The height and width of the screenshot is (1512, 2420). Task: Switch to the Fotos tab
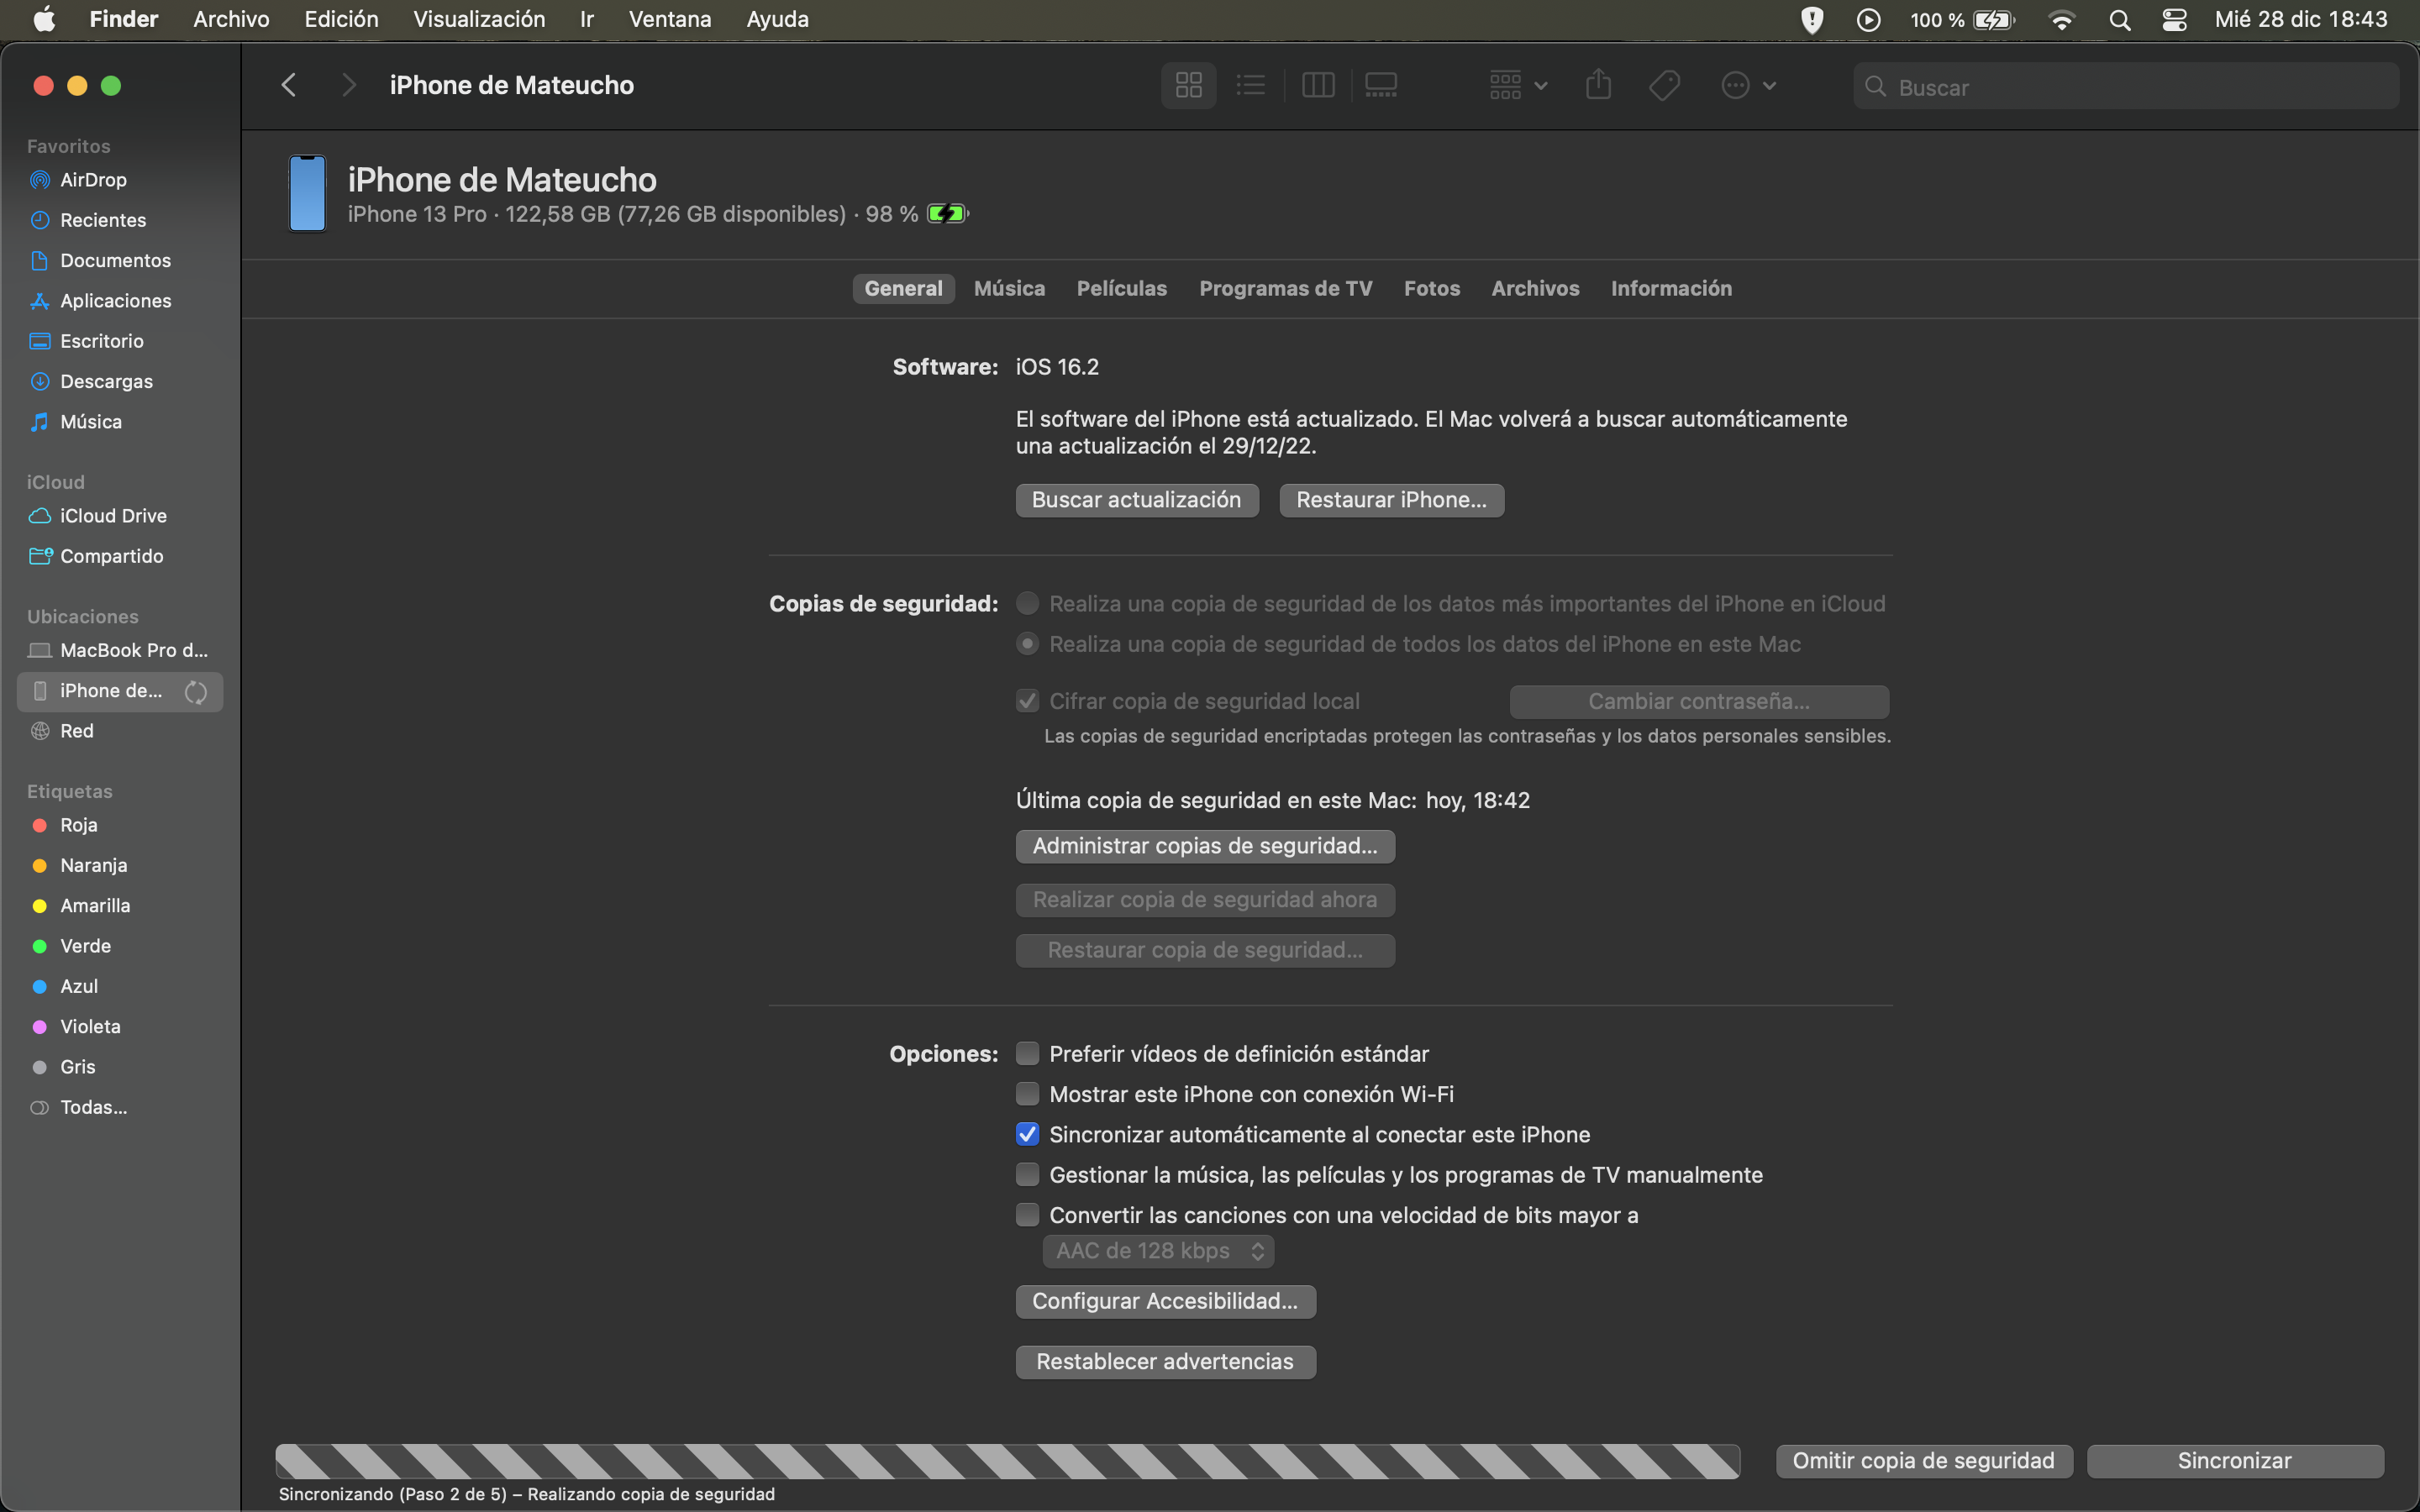pos(1431,289)
